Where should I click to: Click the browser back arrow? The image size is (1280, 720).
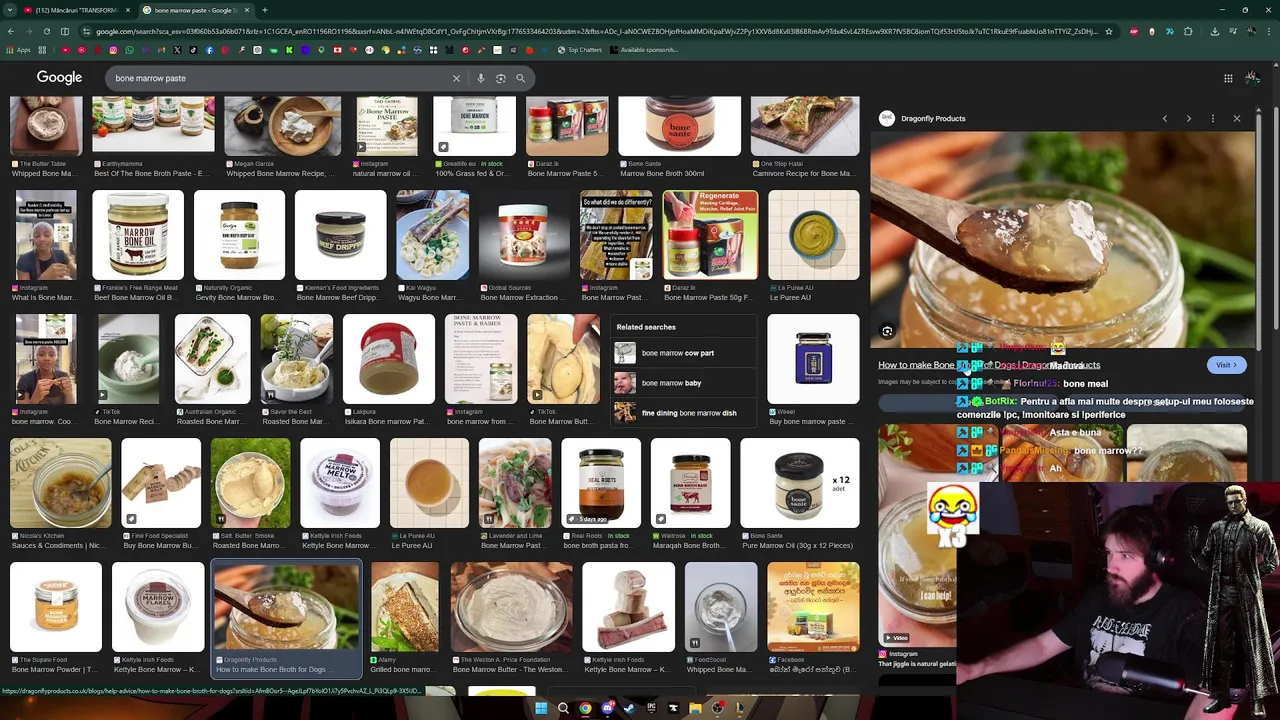[x=10, y=31]
